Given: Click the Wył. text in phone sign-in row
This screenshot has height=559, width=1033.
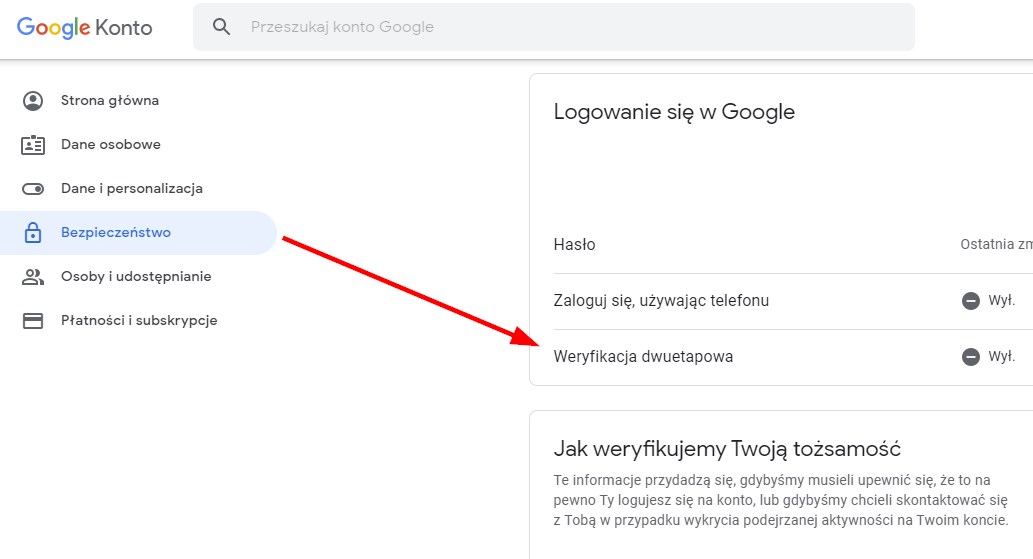Looking at the screenshot, I should [1001, 301].
